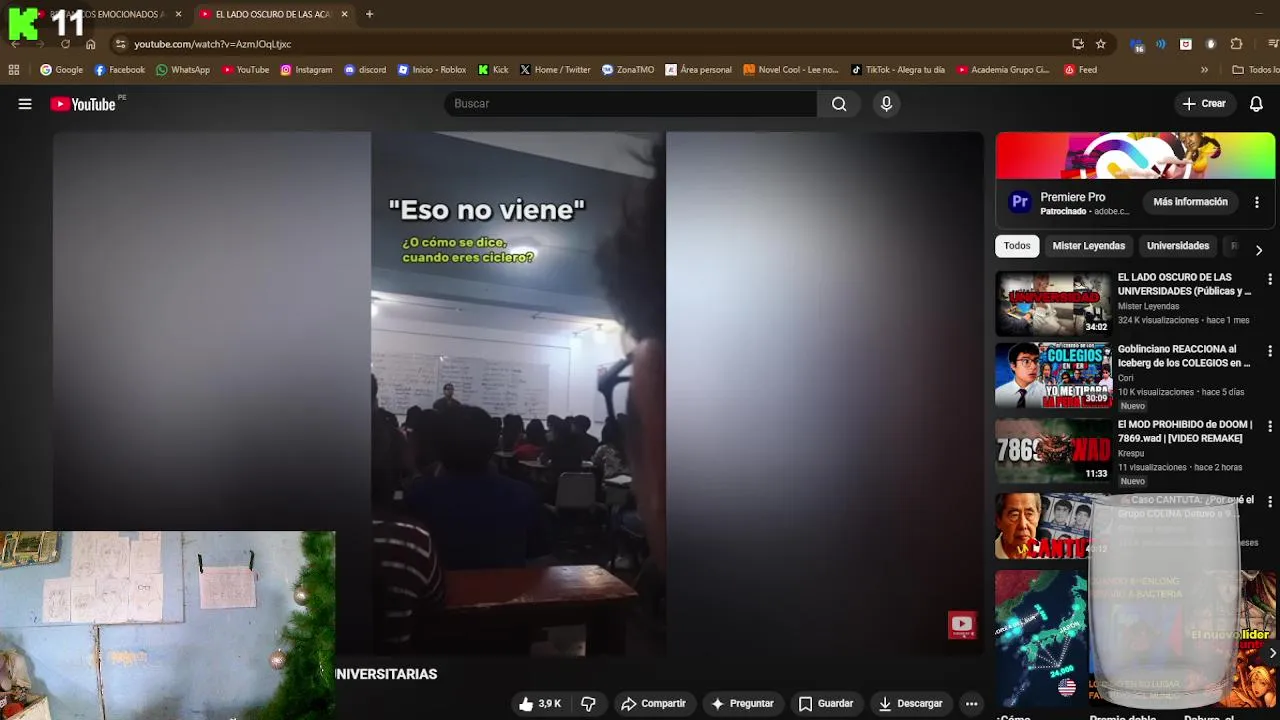Click Más información on the Premiere Pro ad
The height and width of the screenshot is (720, 1280).
point(1190,202)
